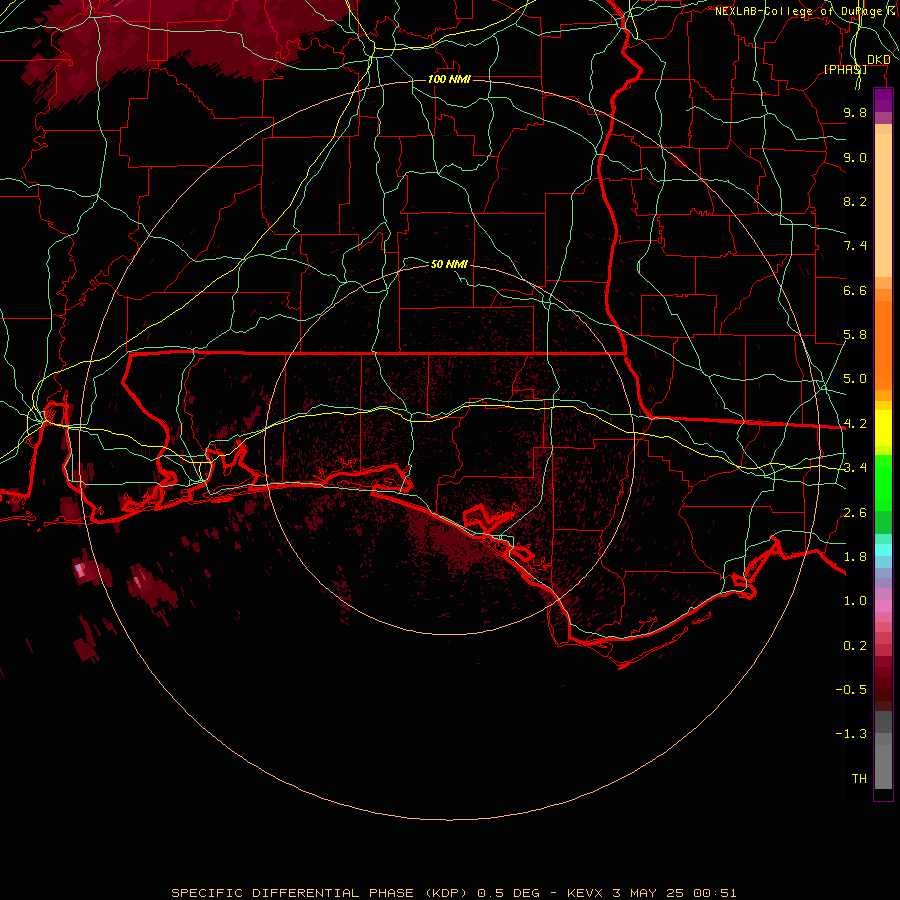
Task: Click the TH threshold label on the scale
Action: pos(859,779)
